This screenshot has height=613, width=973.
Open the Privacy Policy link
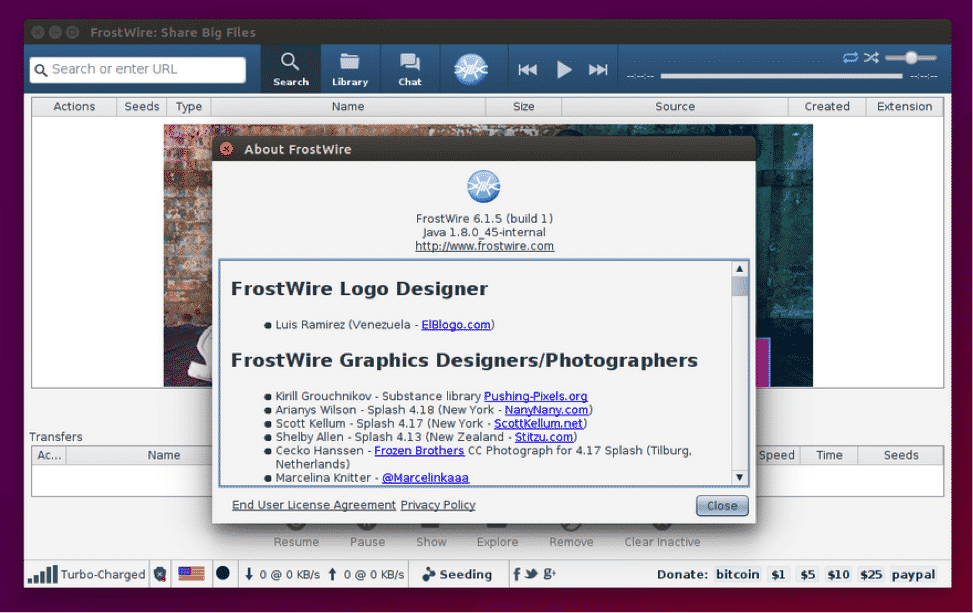(x=438, y=505)
